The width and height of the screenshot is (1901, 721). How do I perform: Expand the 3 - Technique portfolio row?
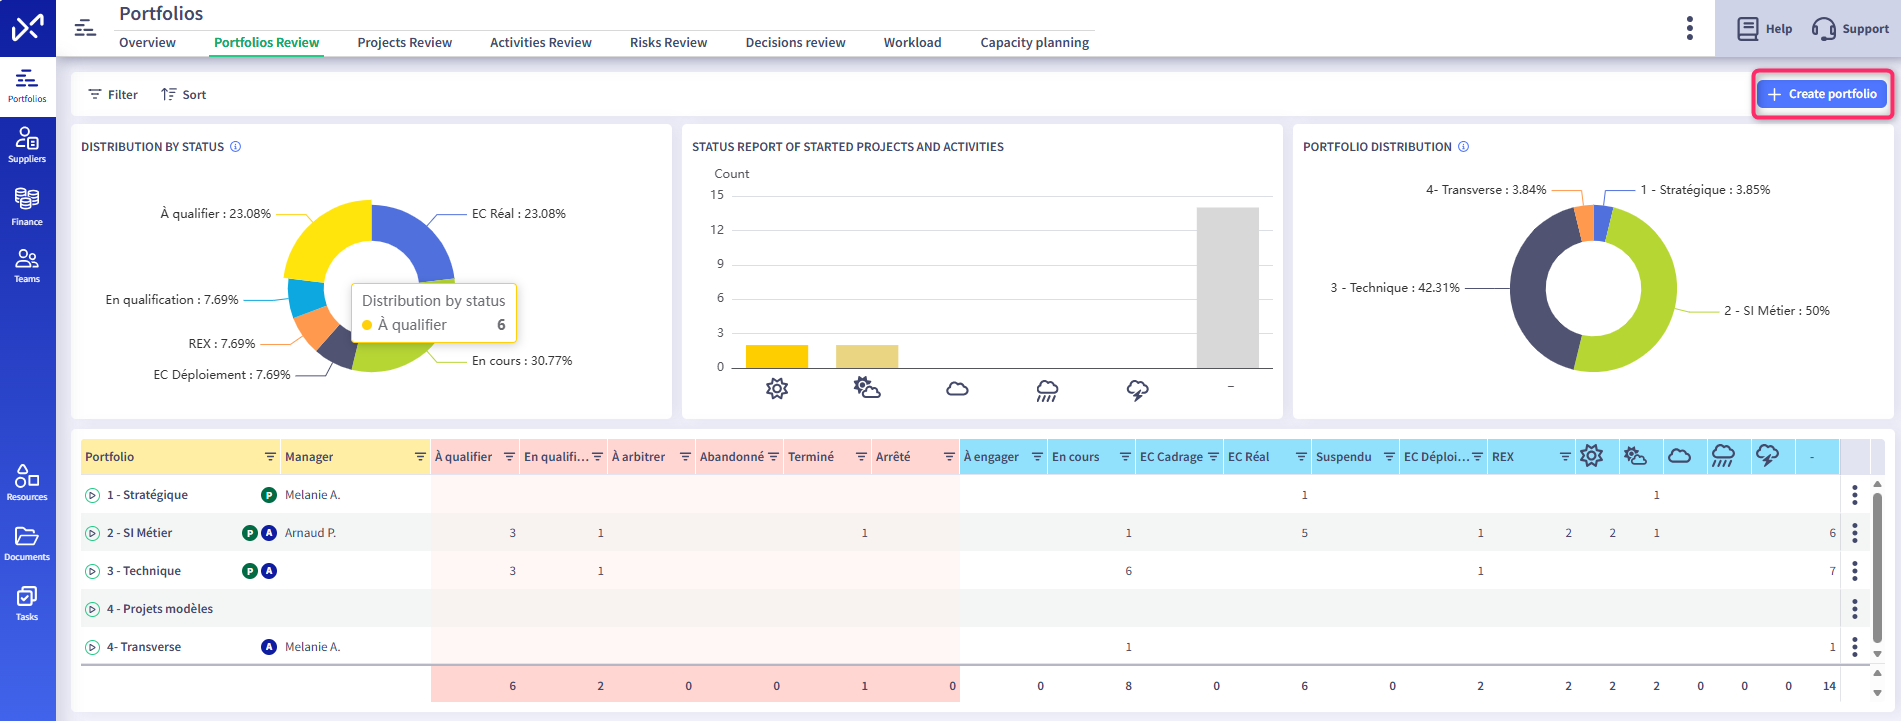point(93,571)
